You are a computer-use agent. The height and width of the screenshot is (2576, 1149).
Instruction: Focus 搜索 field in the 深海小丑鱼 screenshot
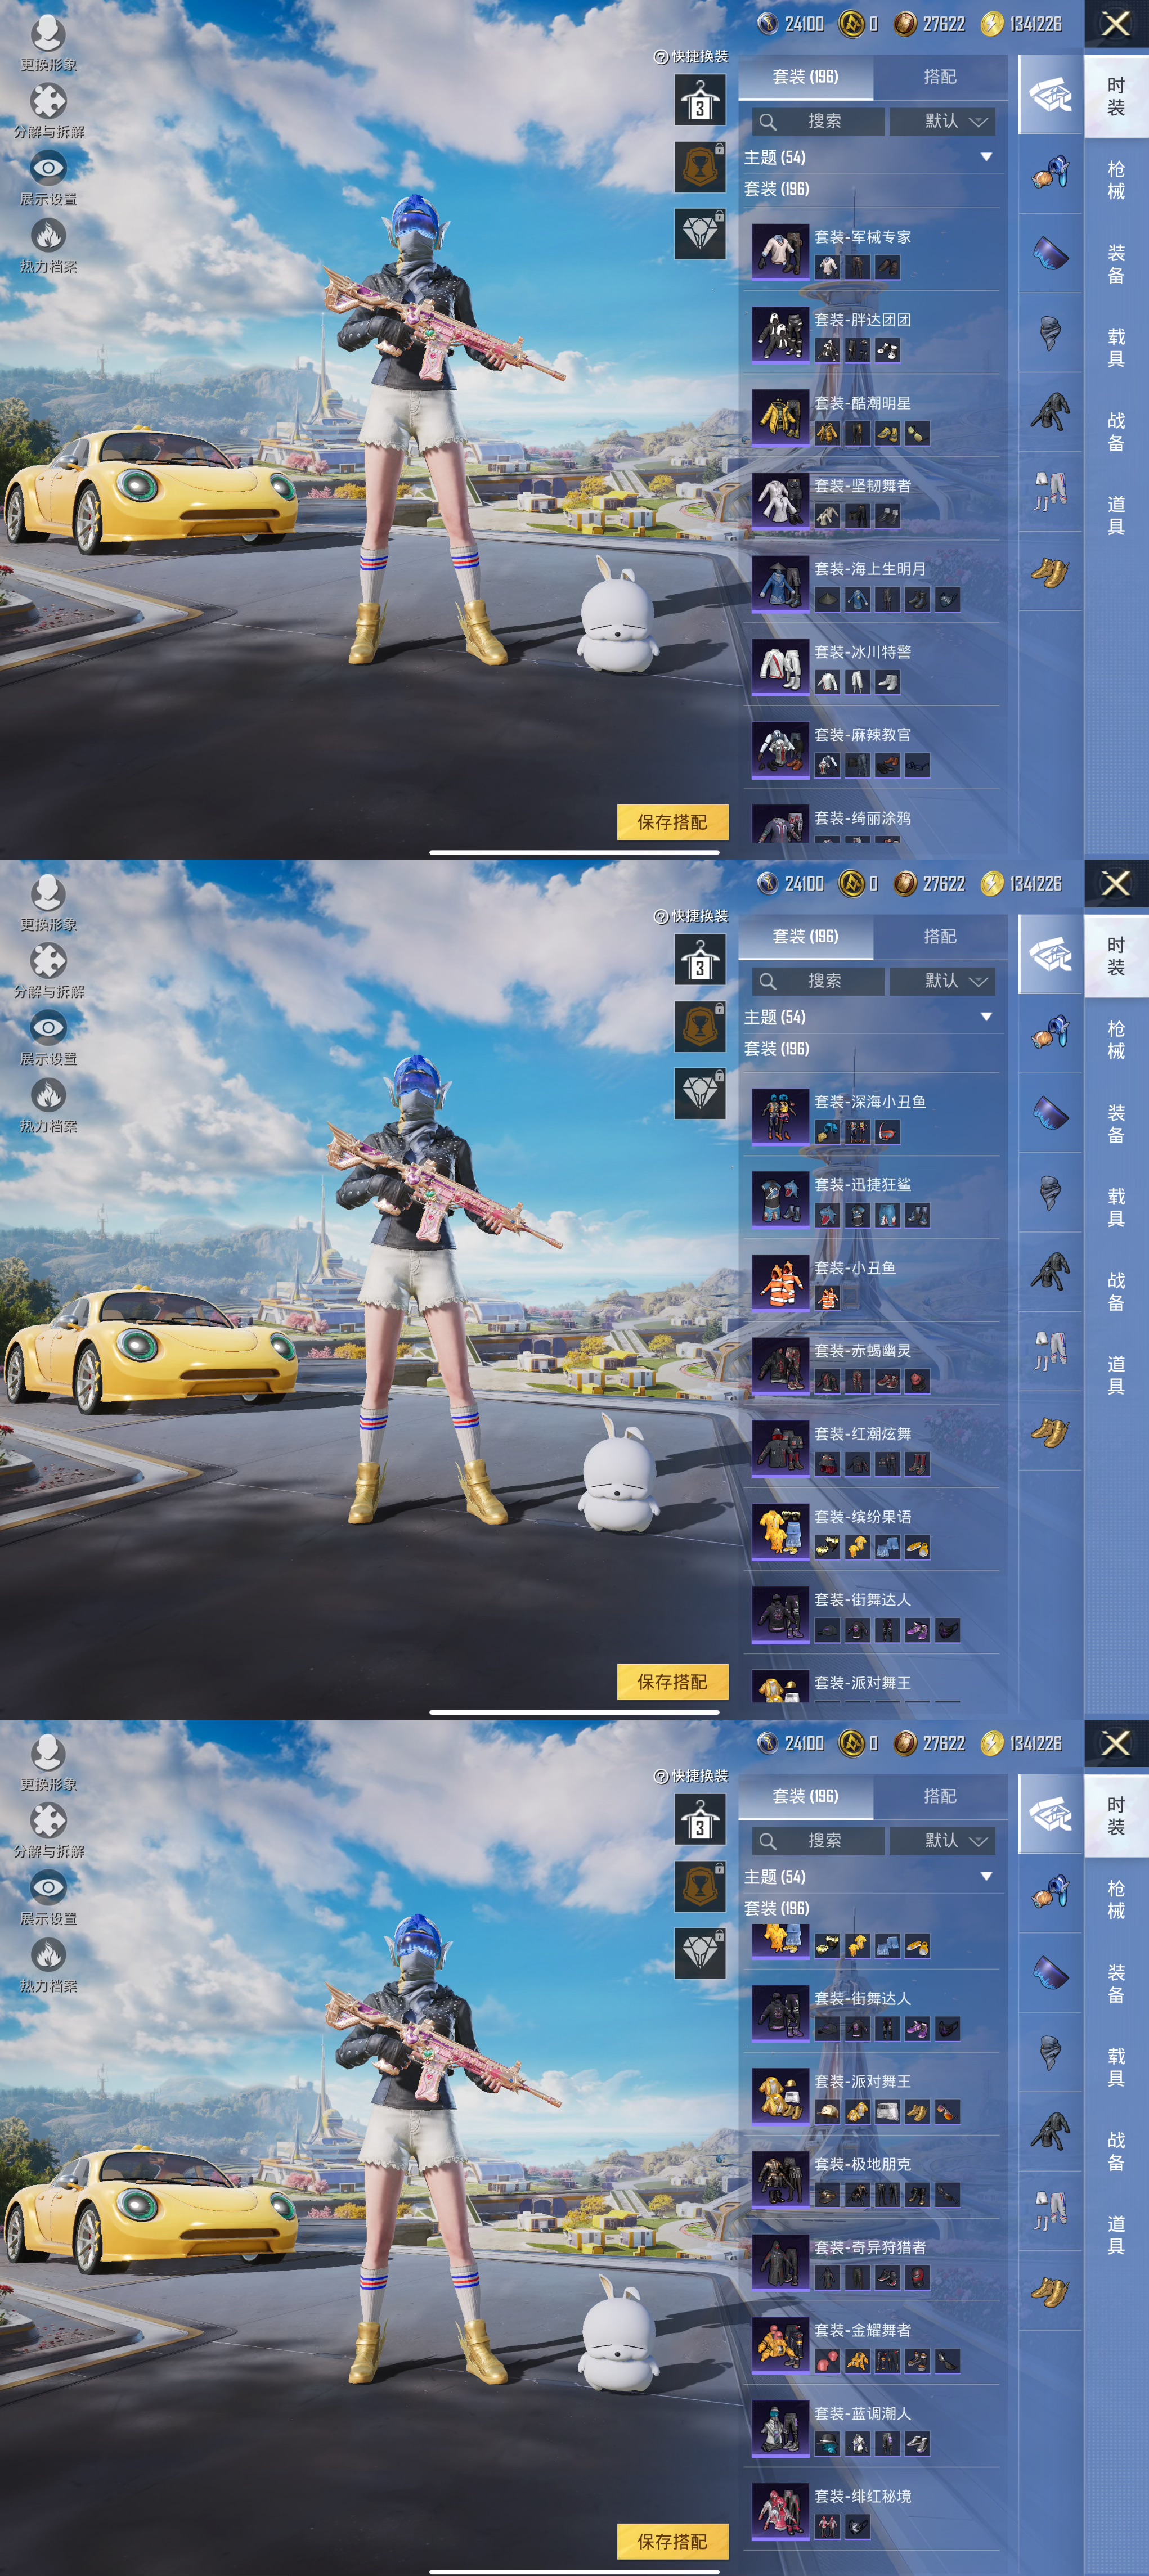818,981
